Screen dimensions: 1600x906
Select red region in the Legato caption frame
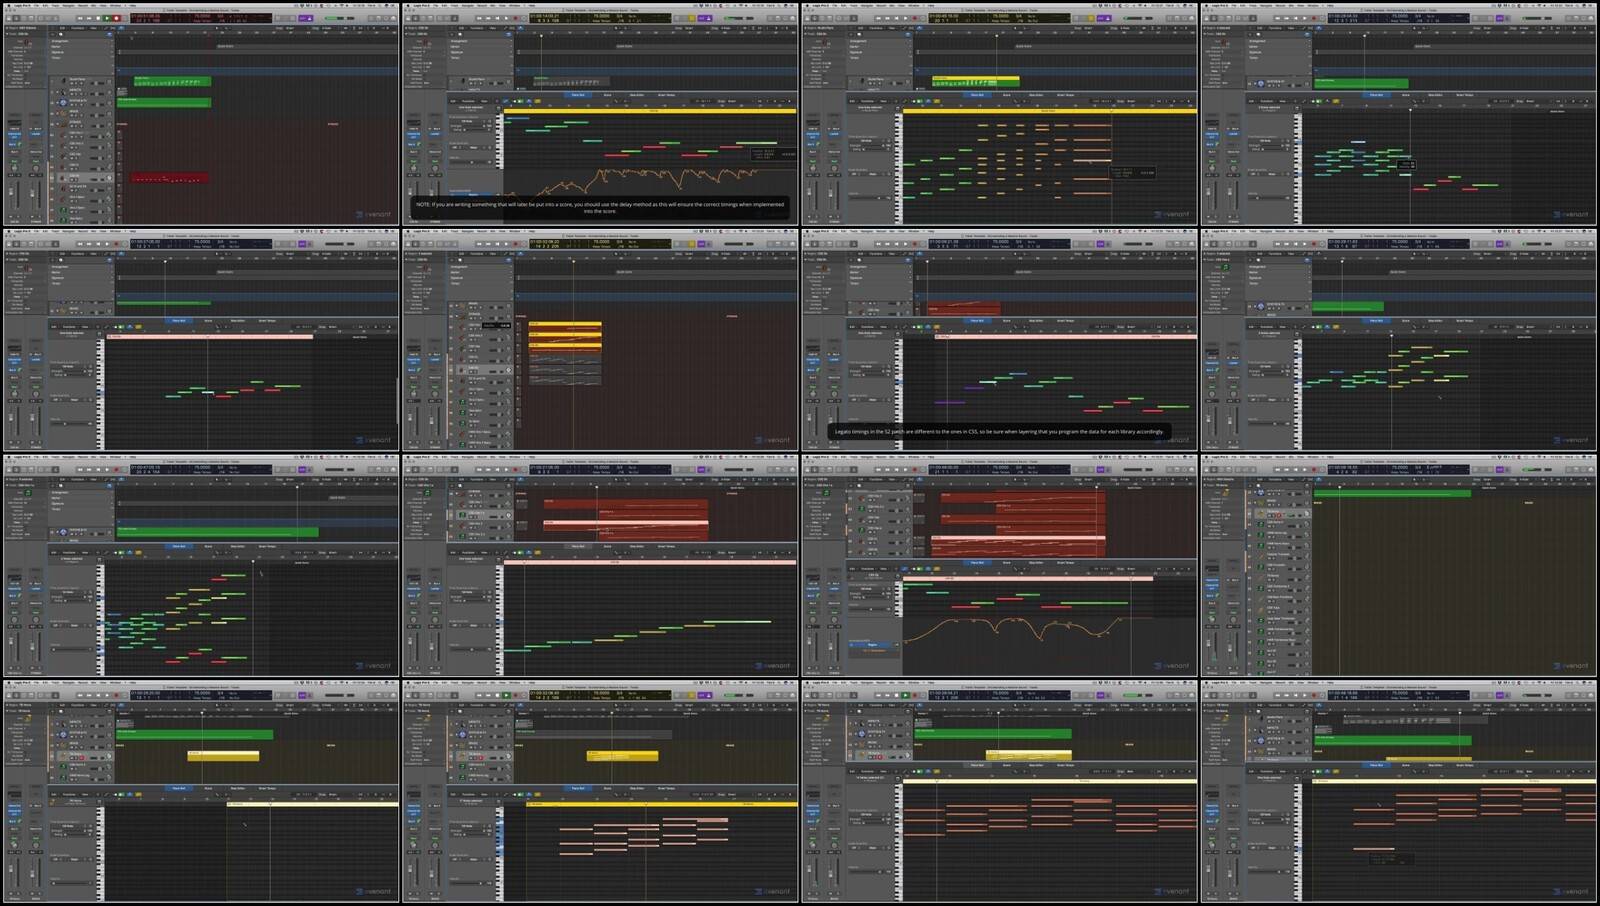point(964,309)
